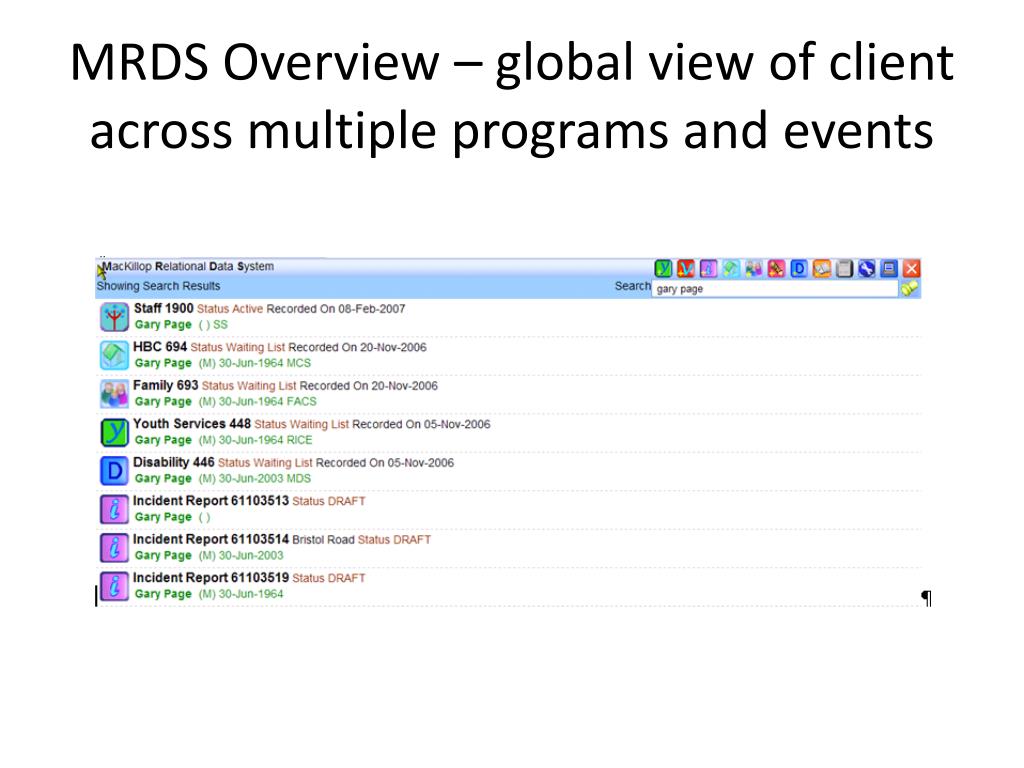The image size is (1024, 768).
Task: Click the blue D Disability toolbar icon
Action: click(799, 268)
